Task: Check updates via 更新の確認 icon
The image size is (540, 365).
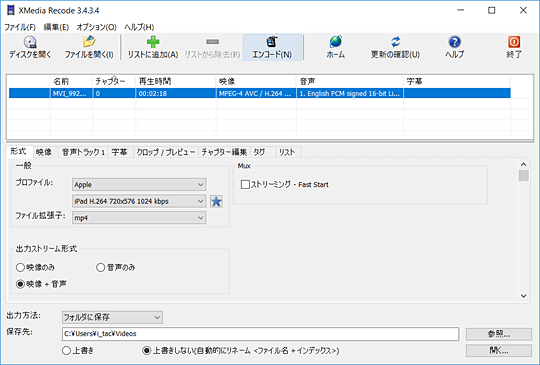Action: pos(395,42)
